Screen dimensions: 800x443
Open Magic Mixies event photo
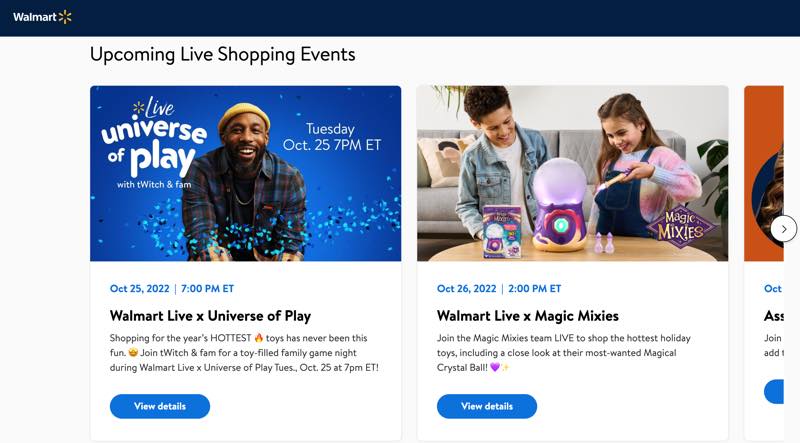click(x=572, y=174)
